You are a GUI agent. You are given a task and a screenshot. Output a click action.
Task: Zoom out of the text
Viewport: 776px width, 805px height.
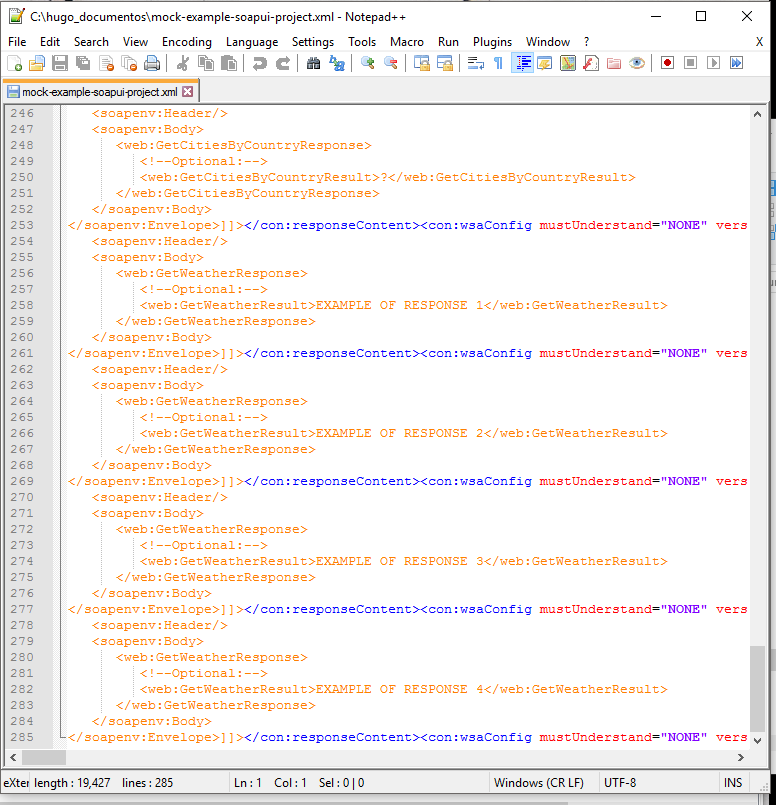coord(391,63)
